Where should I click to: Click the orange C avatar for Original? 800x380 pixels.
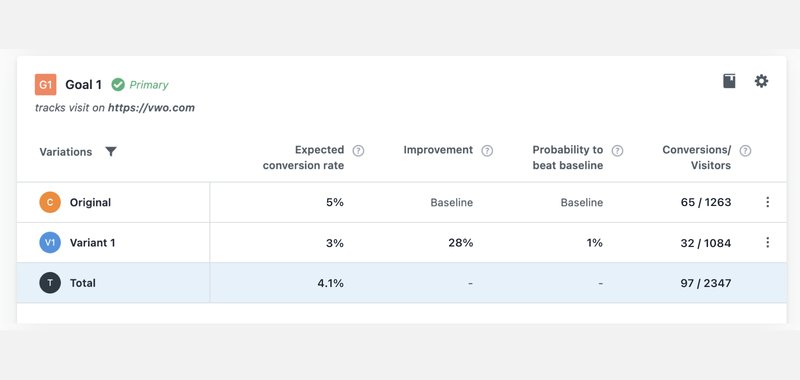tap(50, 202)
